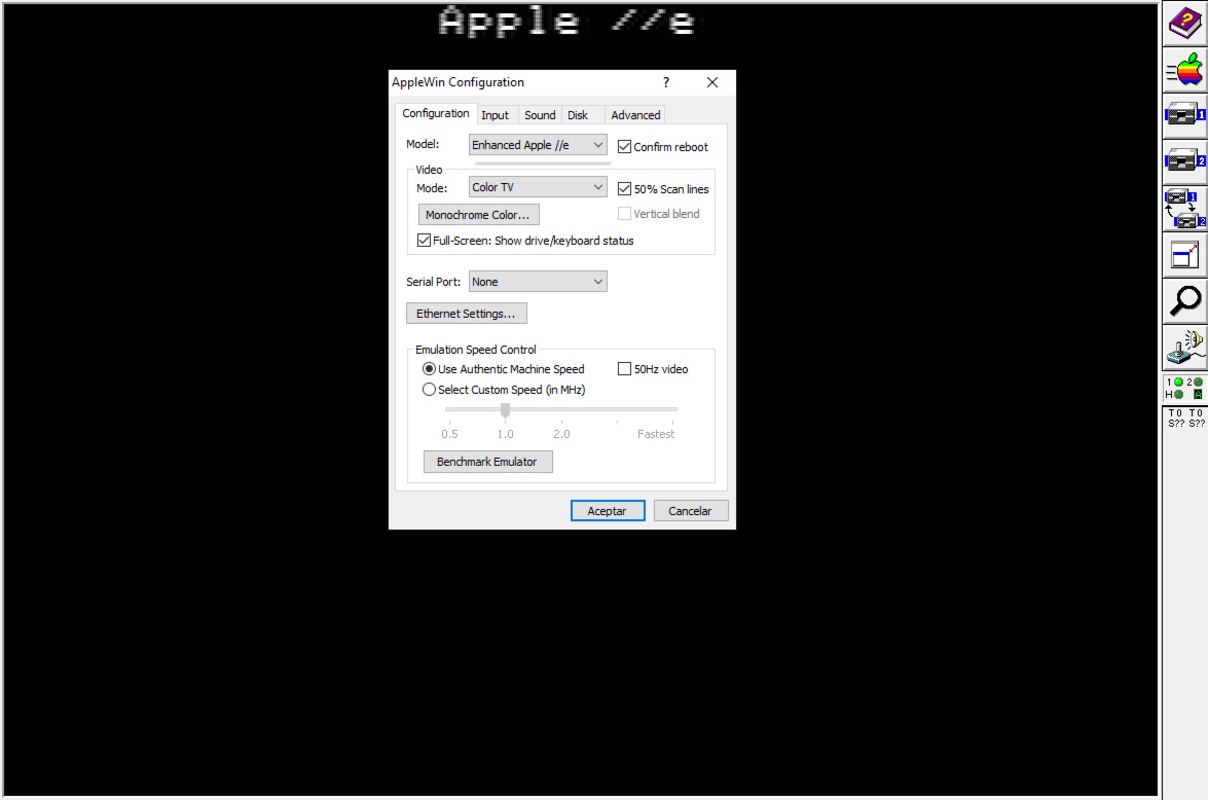Open the Model dropdown showing Enhanced Apple //e

point(538,145)
